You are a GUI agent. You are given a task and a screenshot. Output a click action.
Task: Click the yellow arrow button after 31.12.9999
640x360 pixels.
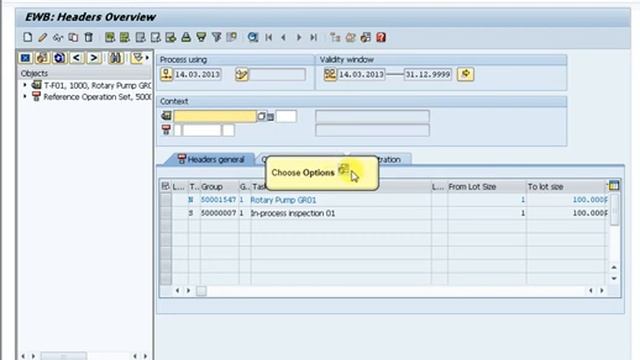click(x=465, y=74)
